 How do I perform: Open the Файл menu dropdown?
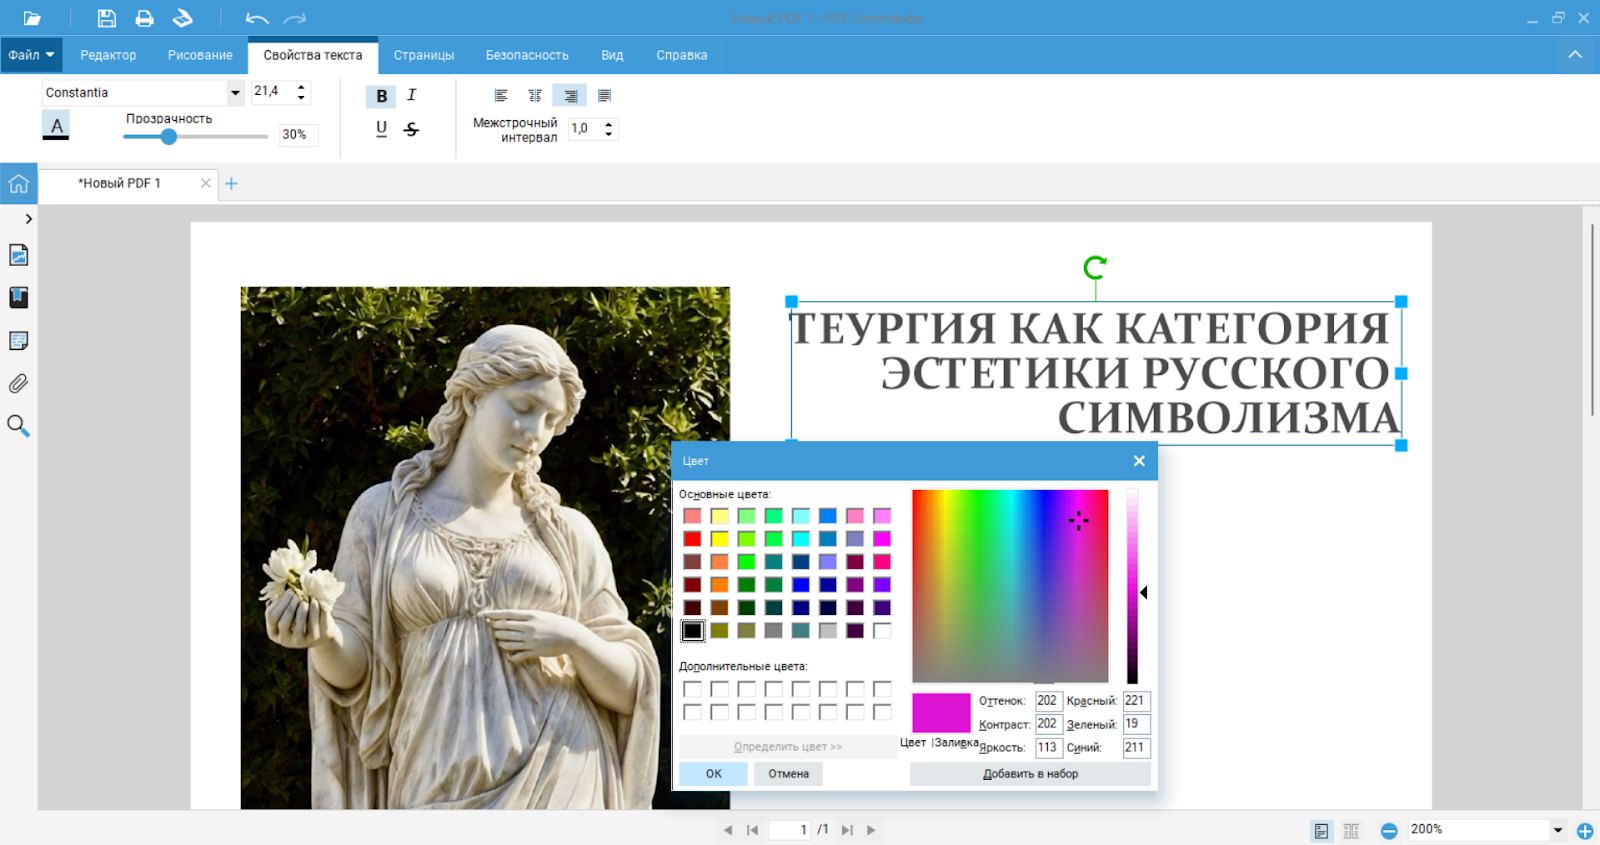[31, 55]
